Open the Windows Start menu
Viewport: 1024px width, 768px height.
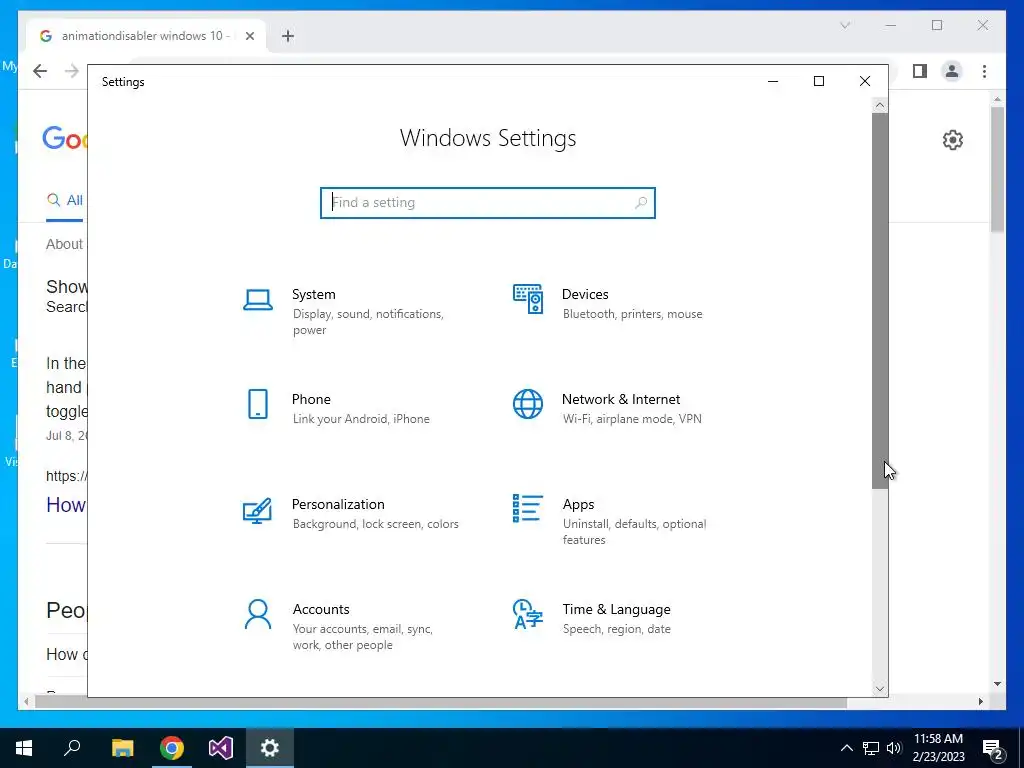click(x=24, y=748)
